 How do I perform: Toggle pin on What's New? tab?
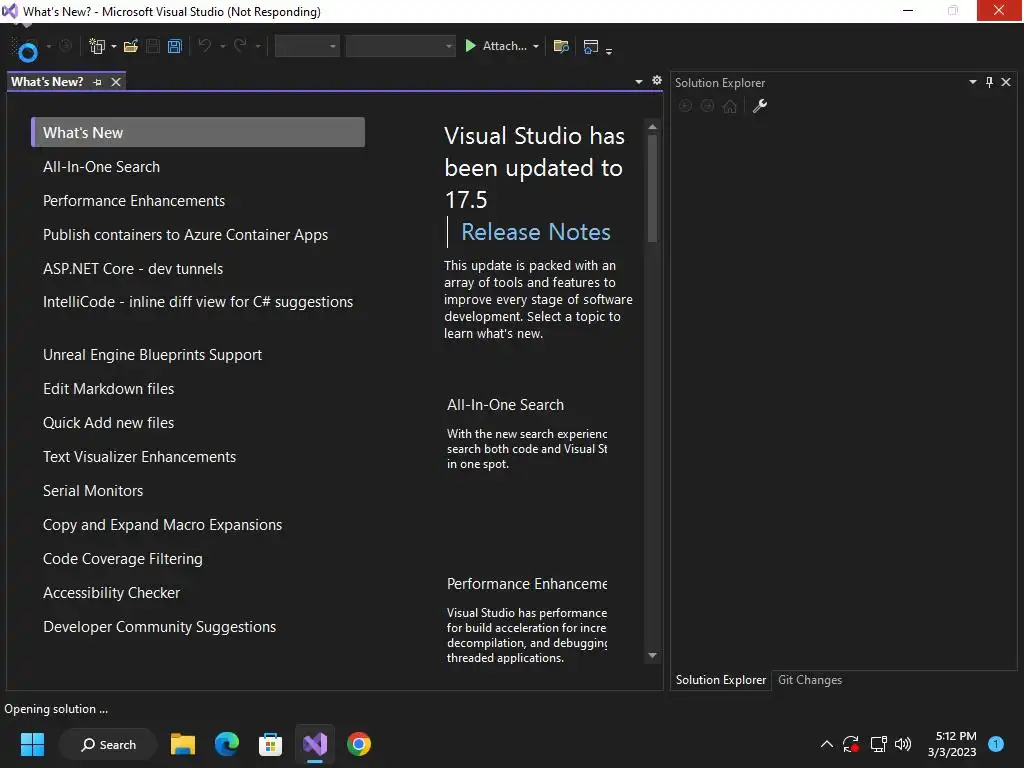coord(97,82)
